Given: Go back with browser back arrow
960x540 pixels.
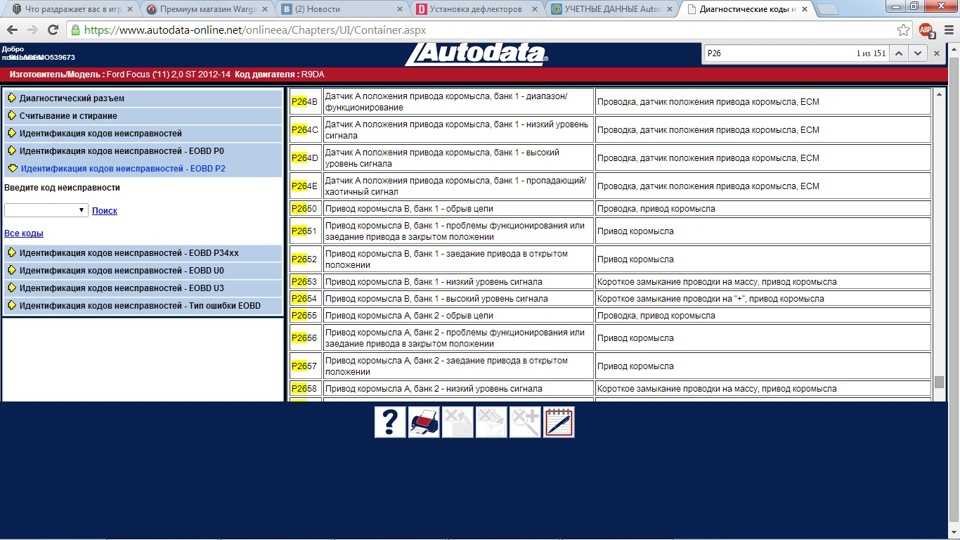Looking at the screenshot, I should [x=12, y=29].
